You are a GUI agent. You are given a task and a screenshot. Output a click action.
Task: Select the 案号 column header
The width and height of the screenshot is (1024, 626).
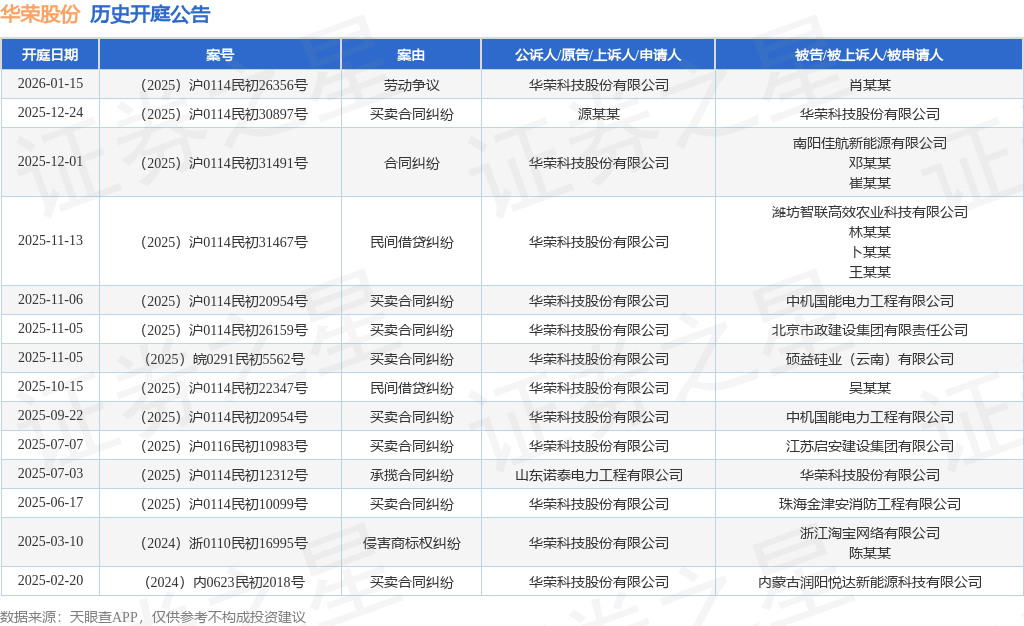tap(220, 55)
